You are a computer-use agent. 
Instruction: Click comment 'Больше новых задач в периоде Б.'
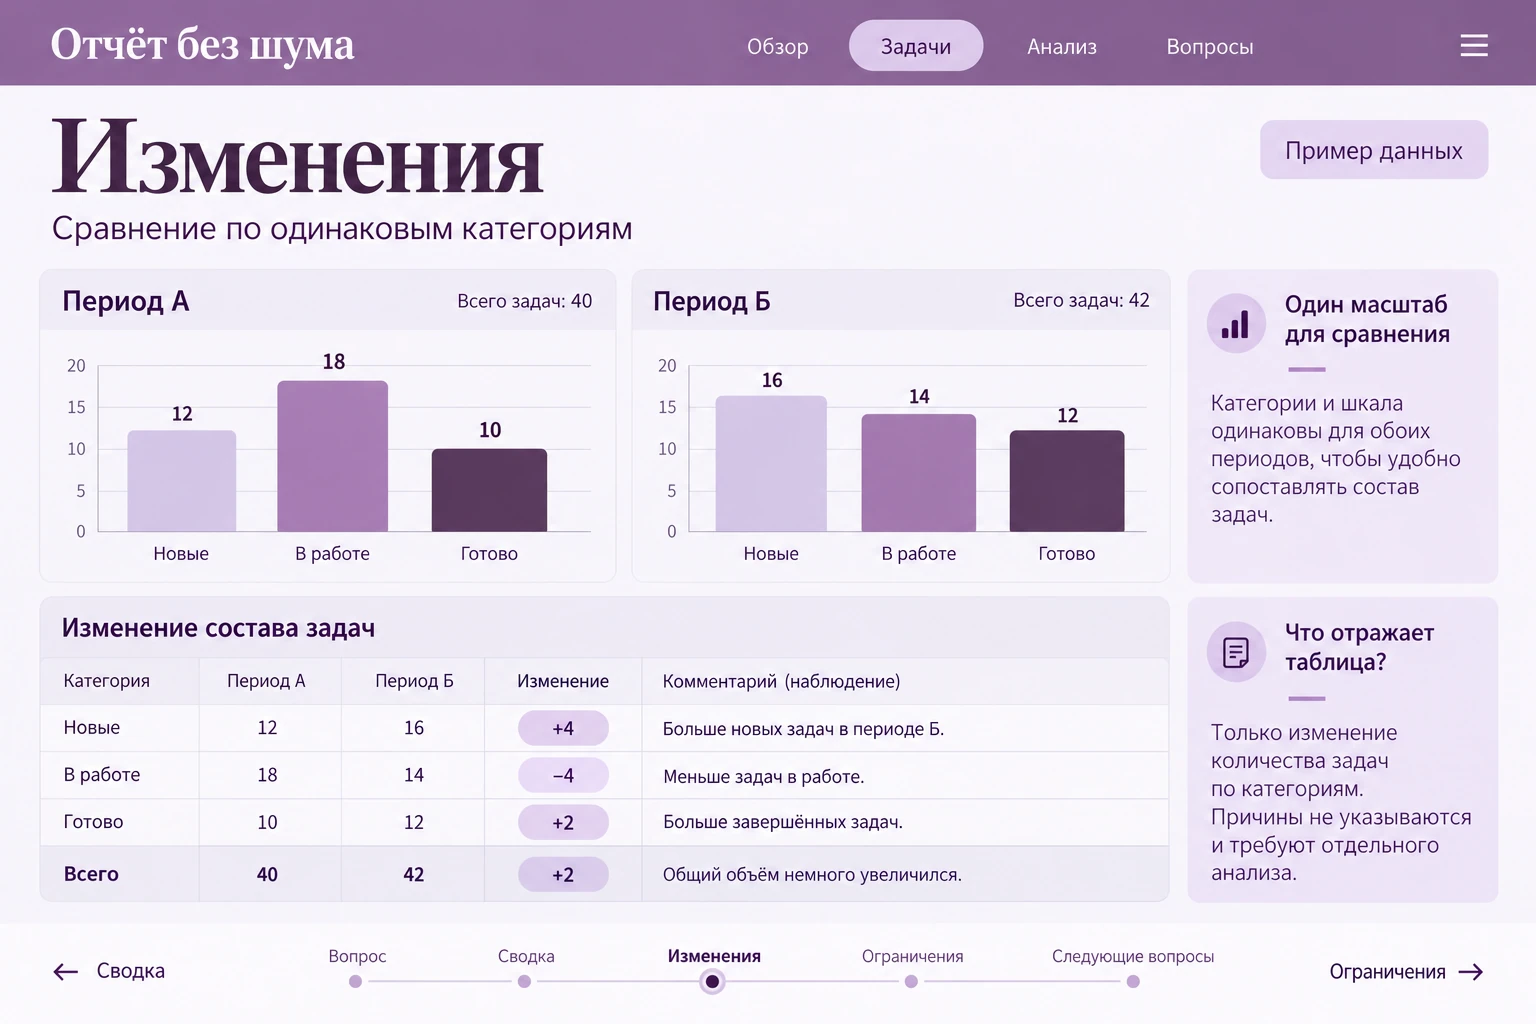(x=803, y=729)
